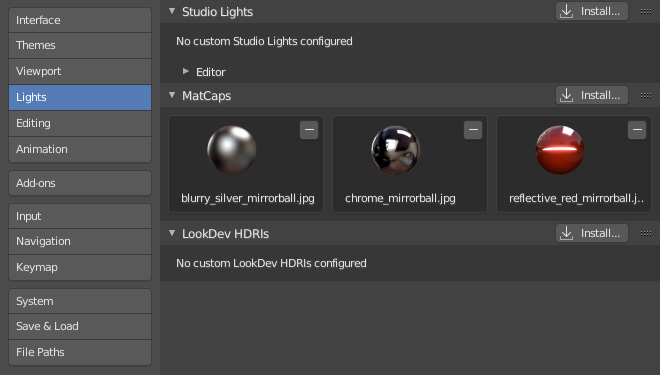The height and width of the screenshot is (375, 660).
Task: Install a LookDev HDRI
Action: pos(591,233)
